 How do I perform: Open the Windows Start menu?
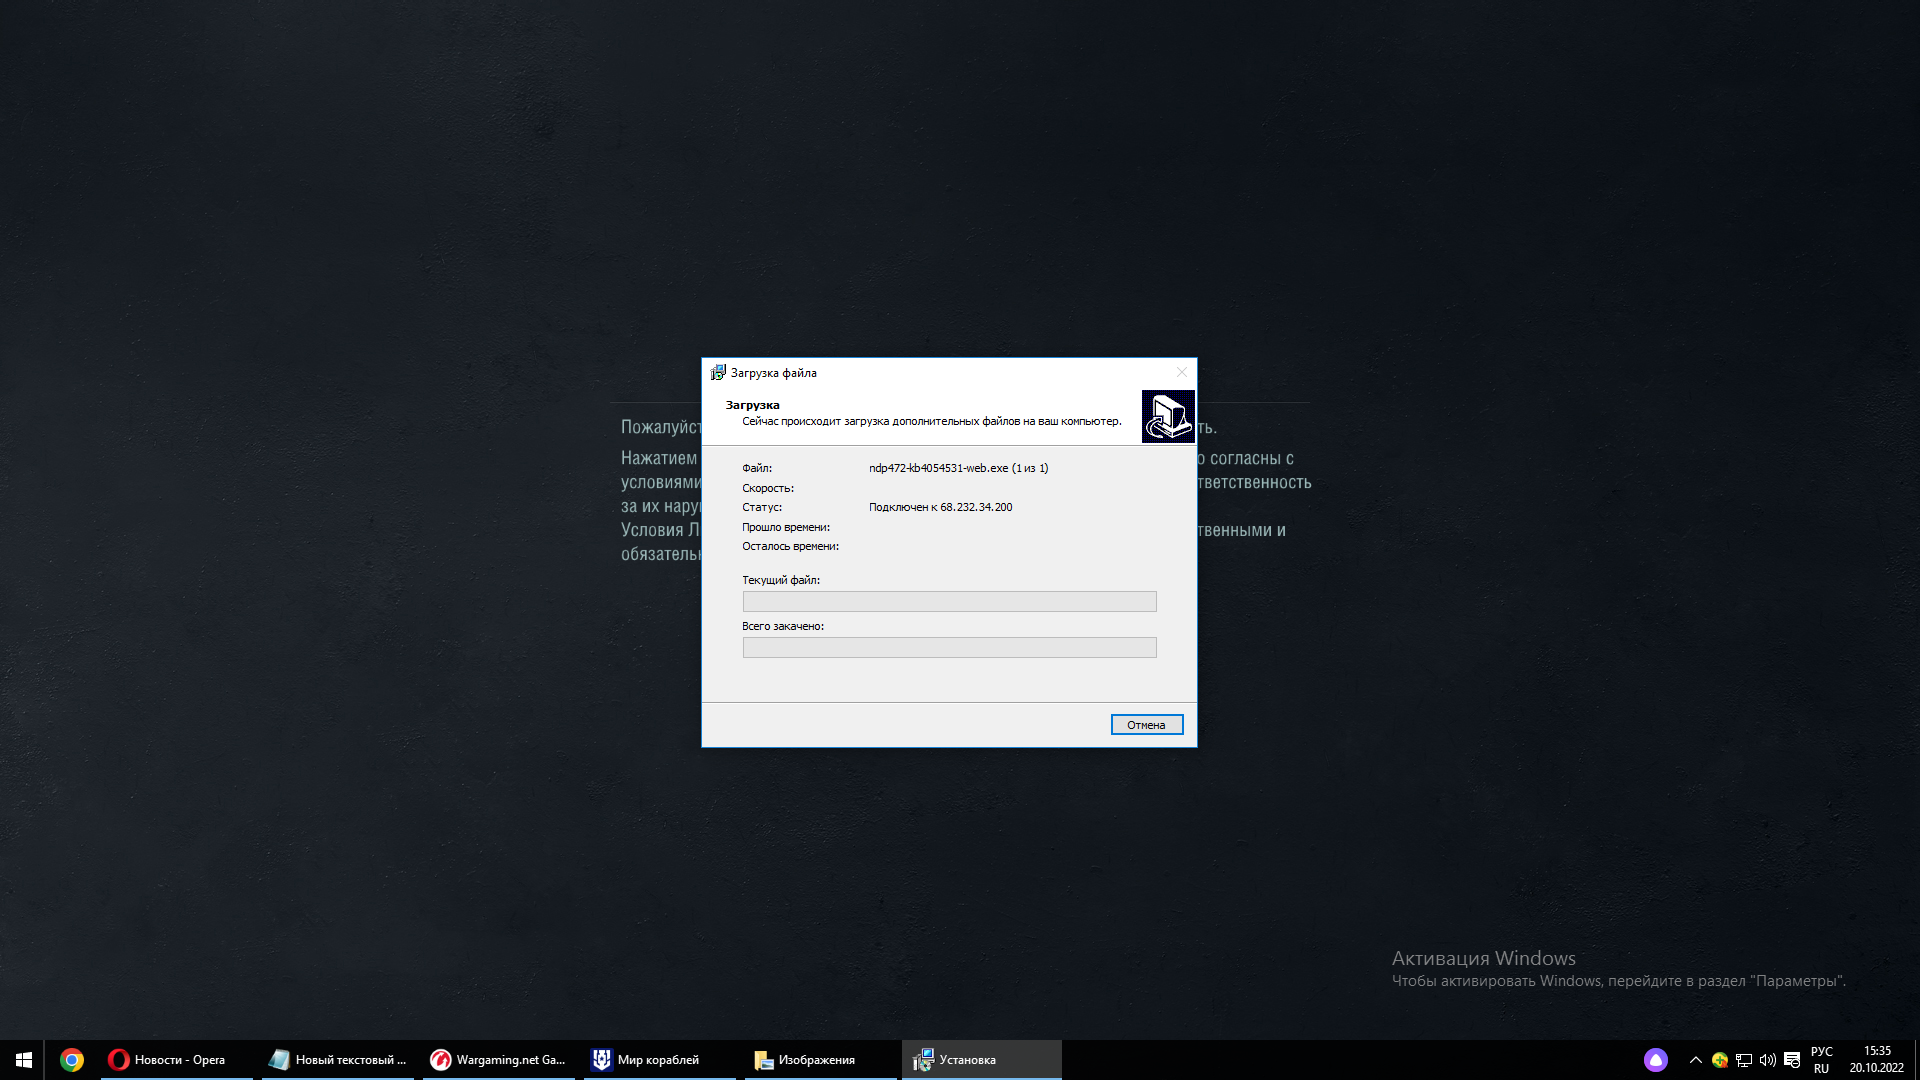pos(23,1060)
